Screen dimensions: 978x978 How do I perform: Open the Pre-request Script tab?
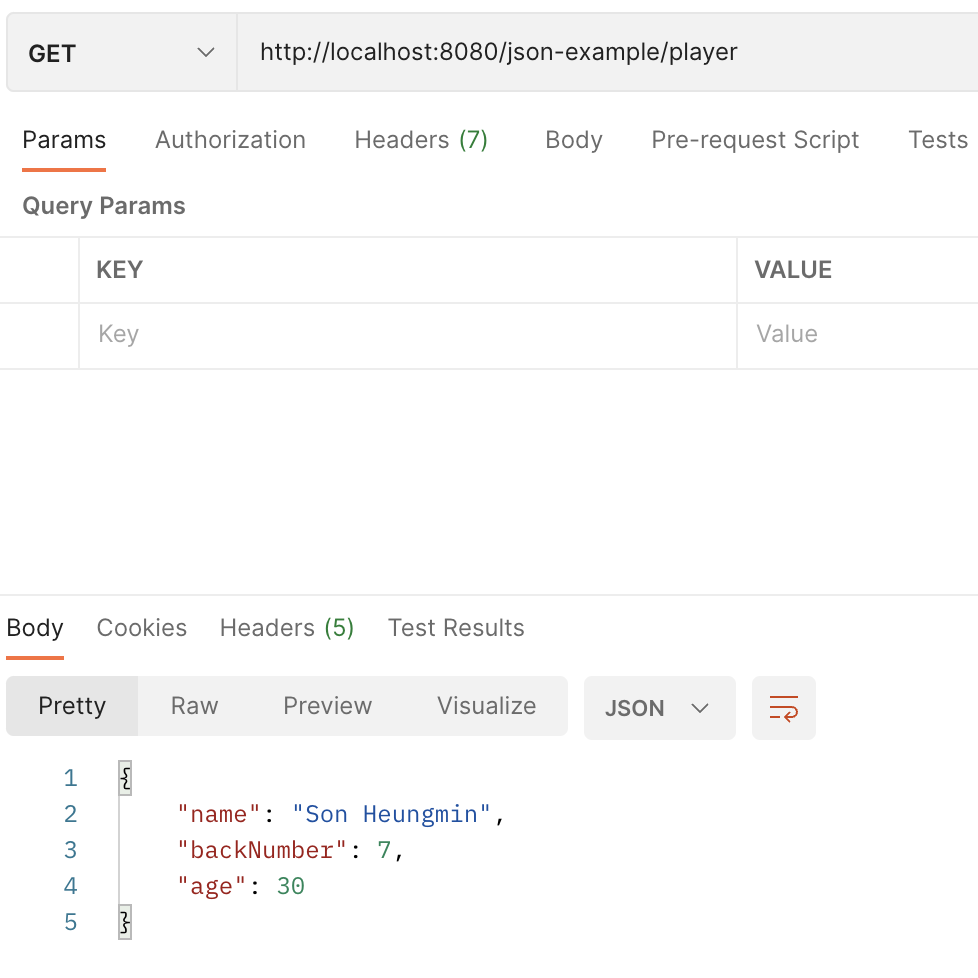tap(755, 140)
